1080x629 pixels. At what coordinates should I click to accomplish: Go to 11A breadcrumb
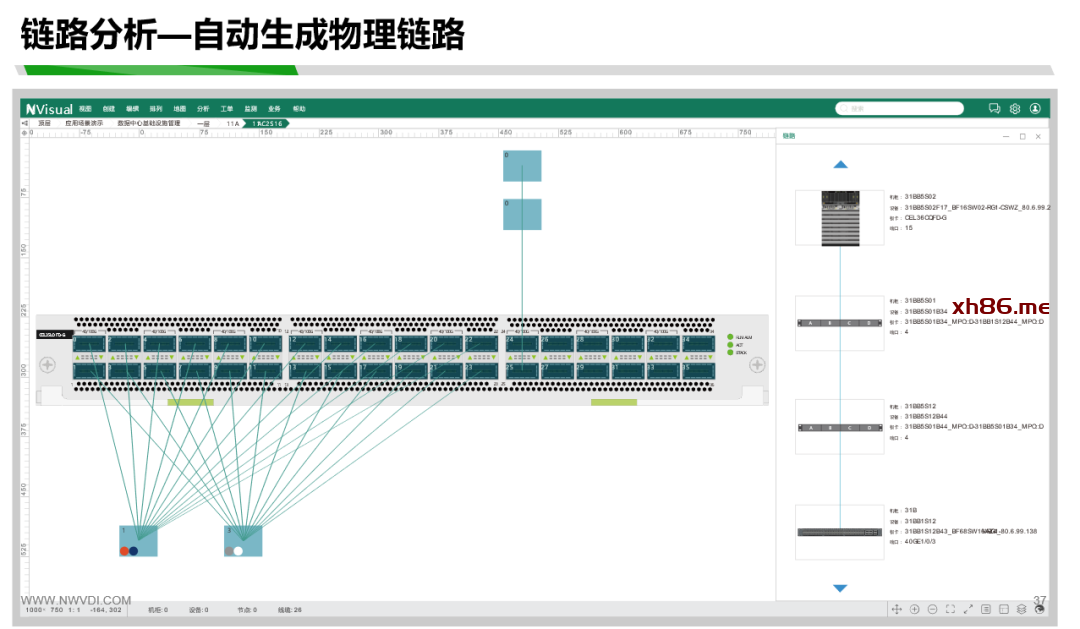[x=233, y=124]
